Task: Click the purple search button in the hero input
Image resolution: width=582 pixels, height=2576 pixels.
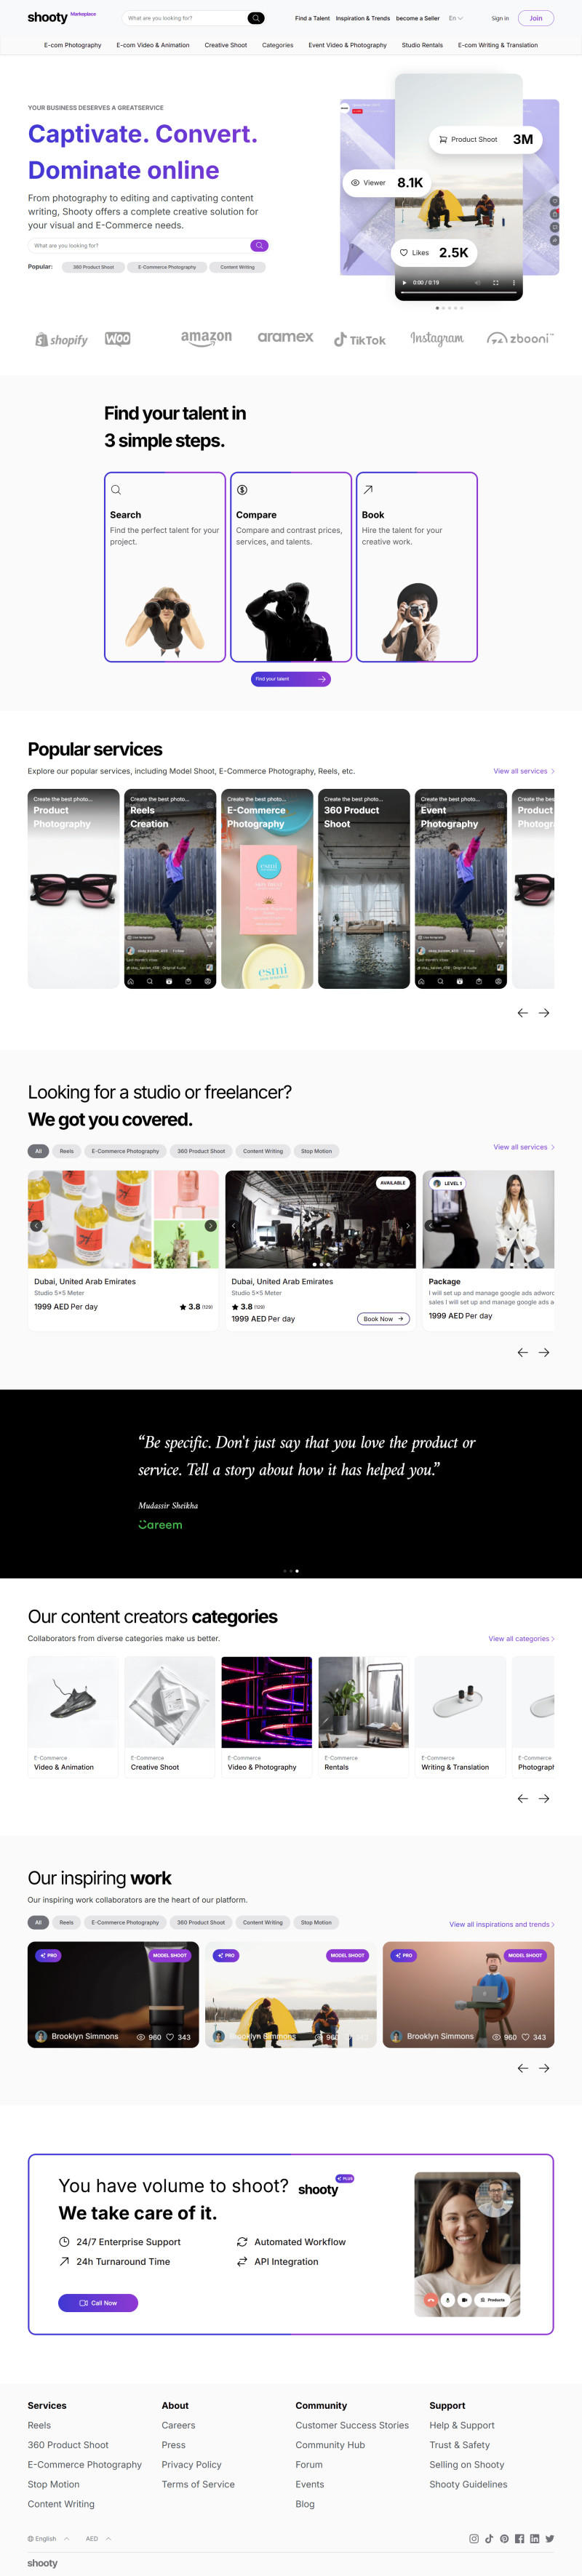Action: point(259,245)
